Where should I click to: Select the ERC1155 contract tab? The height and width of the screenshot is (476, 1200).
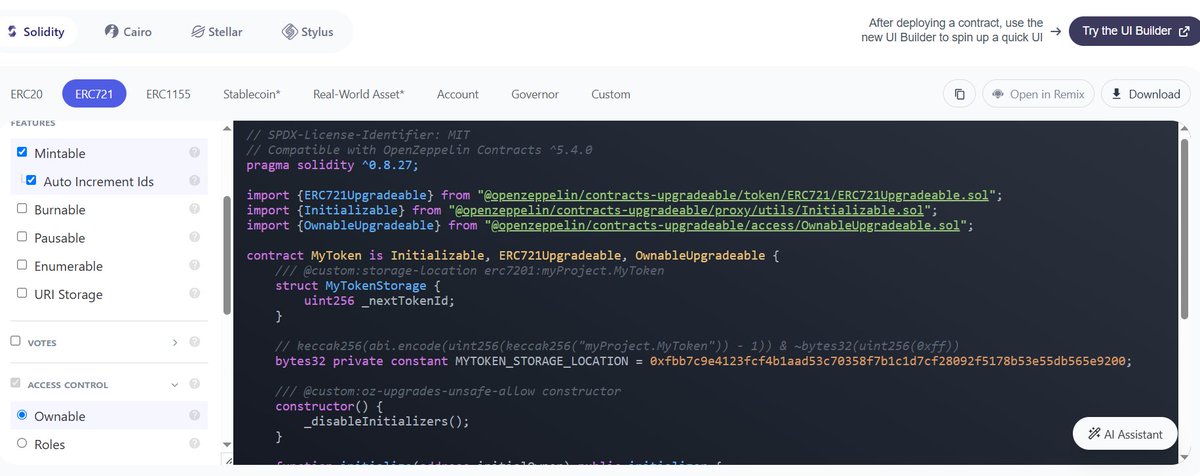170,94
